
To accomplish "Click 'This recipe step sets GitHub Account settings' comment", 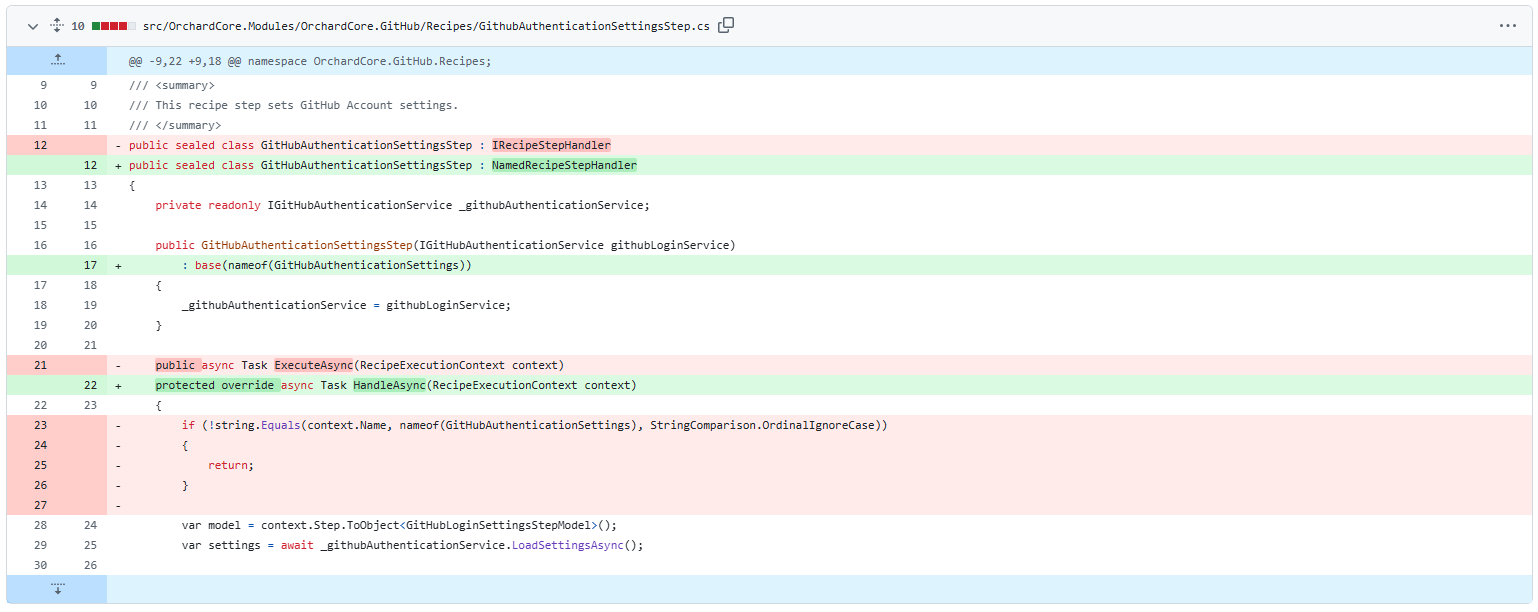I will click(x=293, y=105).
